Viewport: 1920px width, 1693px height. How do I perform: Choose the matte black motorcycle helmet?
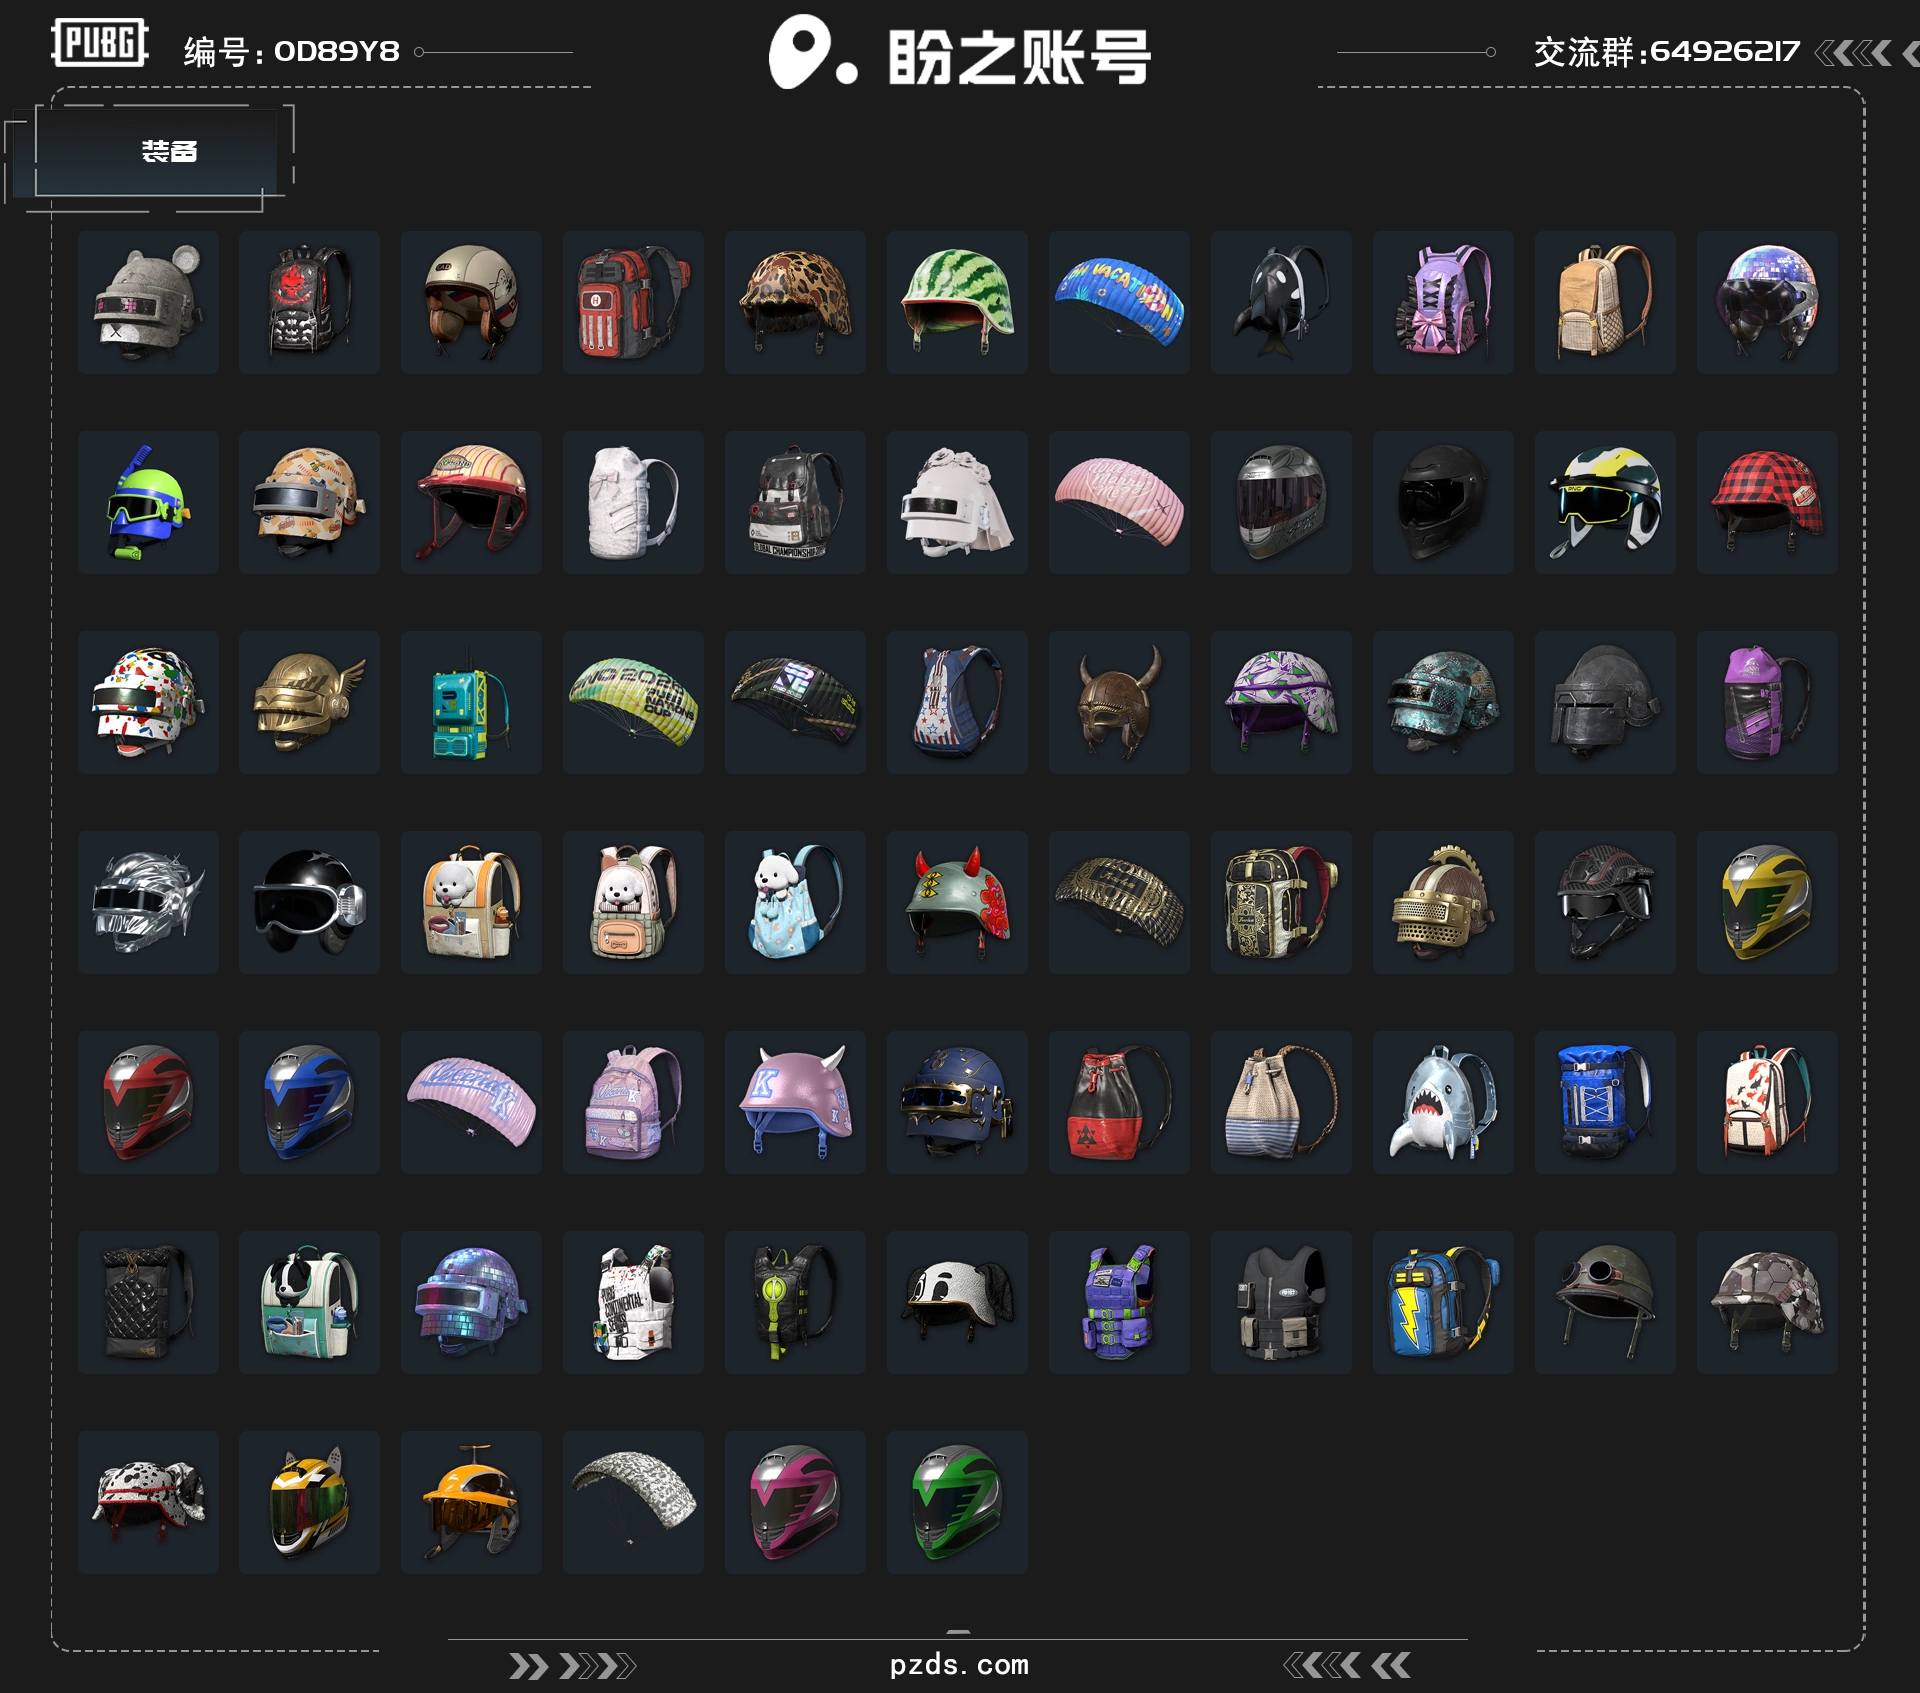[x=1443, y=502]
